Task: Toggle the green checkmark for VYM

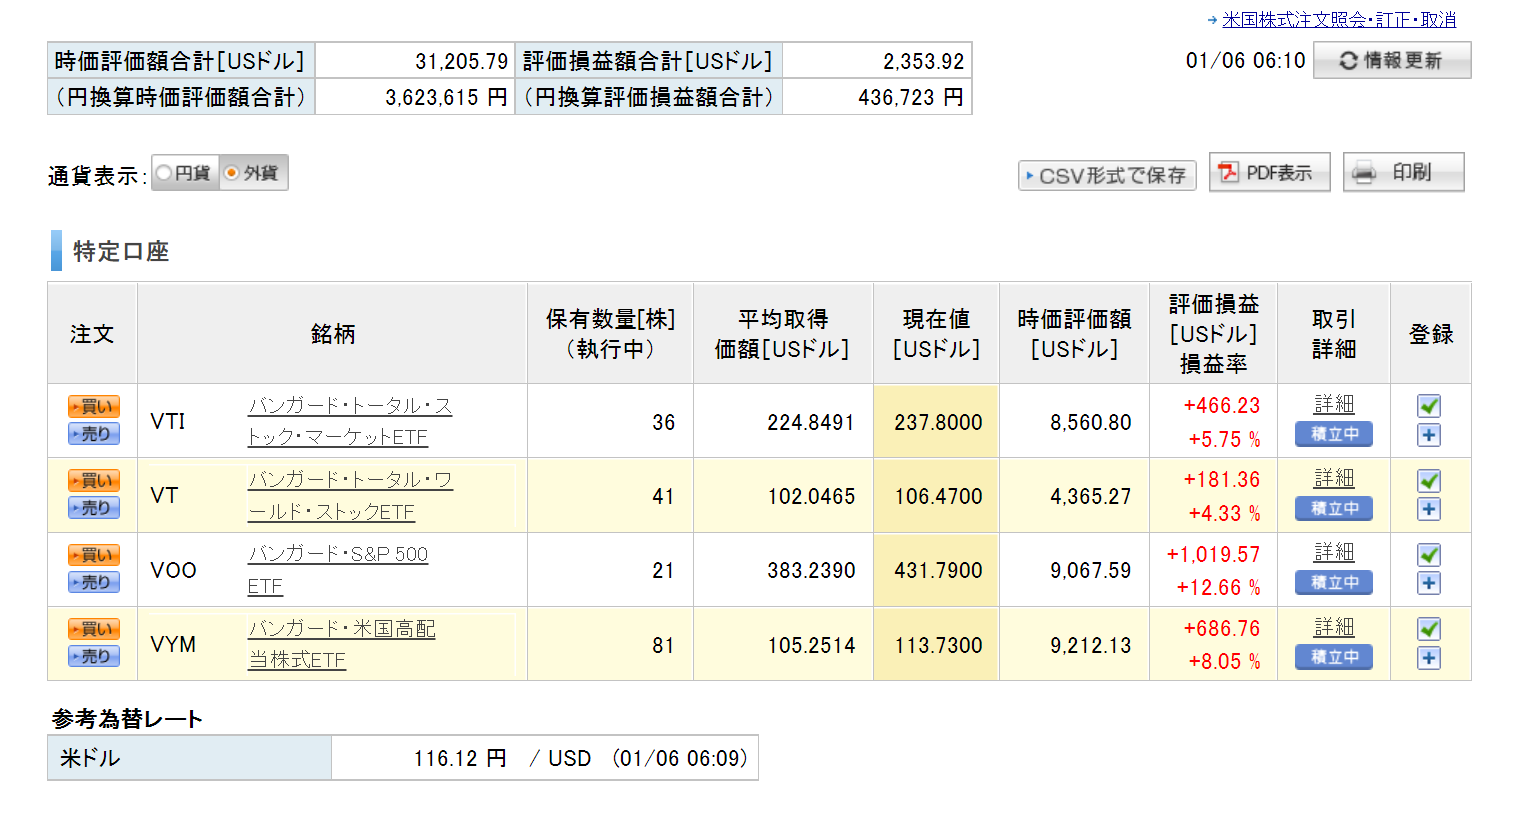Action: click(x=1429, y=628)
